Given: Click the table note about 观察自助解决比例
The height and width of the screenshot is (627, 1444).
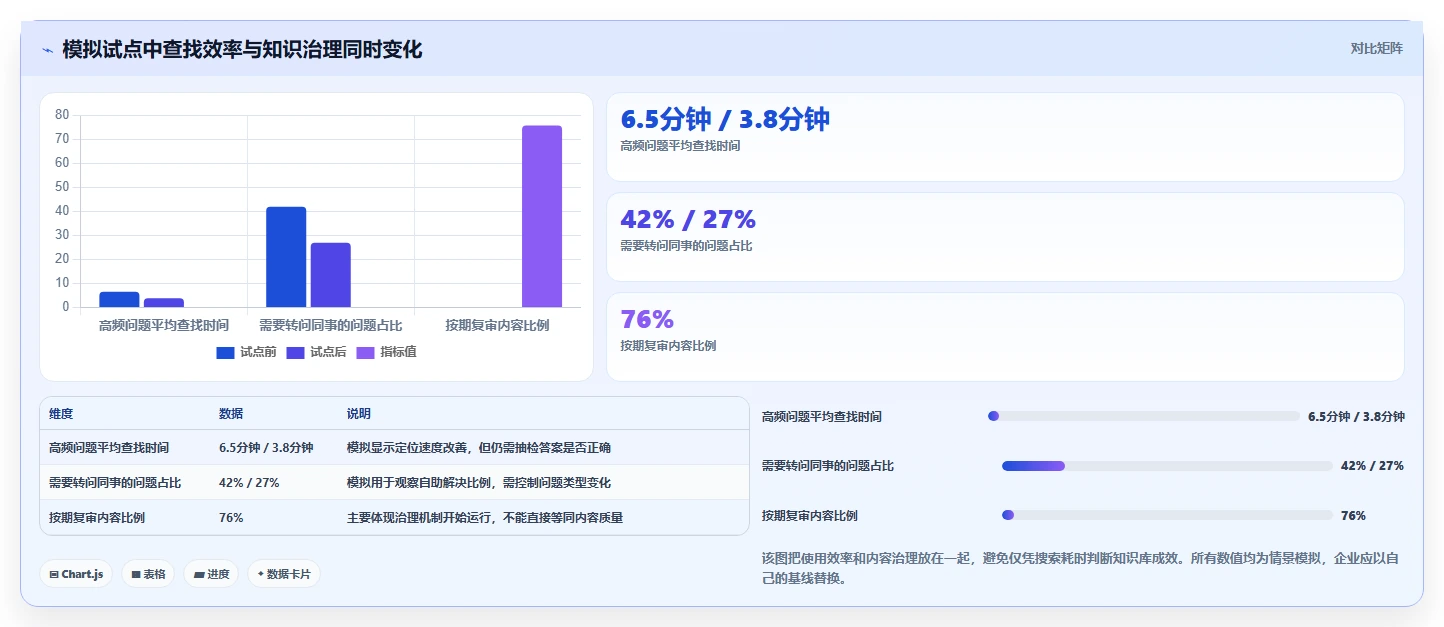Looking at the screenshot, I should [x=479, y=483].
